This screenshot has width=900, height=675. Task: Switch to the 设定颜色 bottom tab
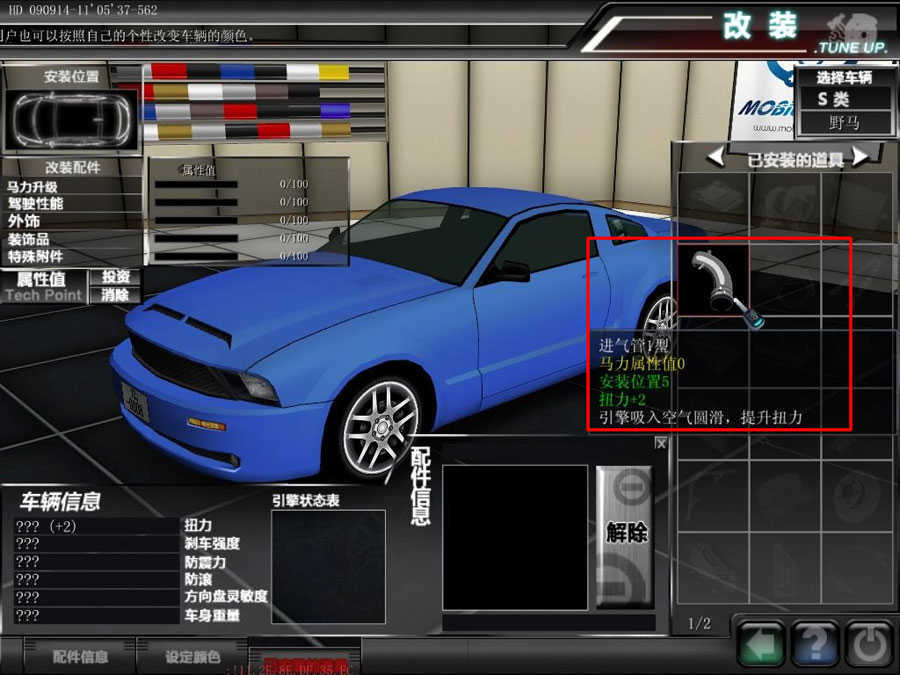192,657
